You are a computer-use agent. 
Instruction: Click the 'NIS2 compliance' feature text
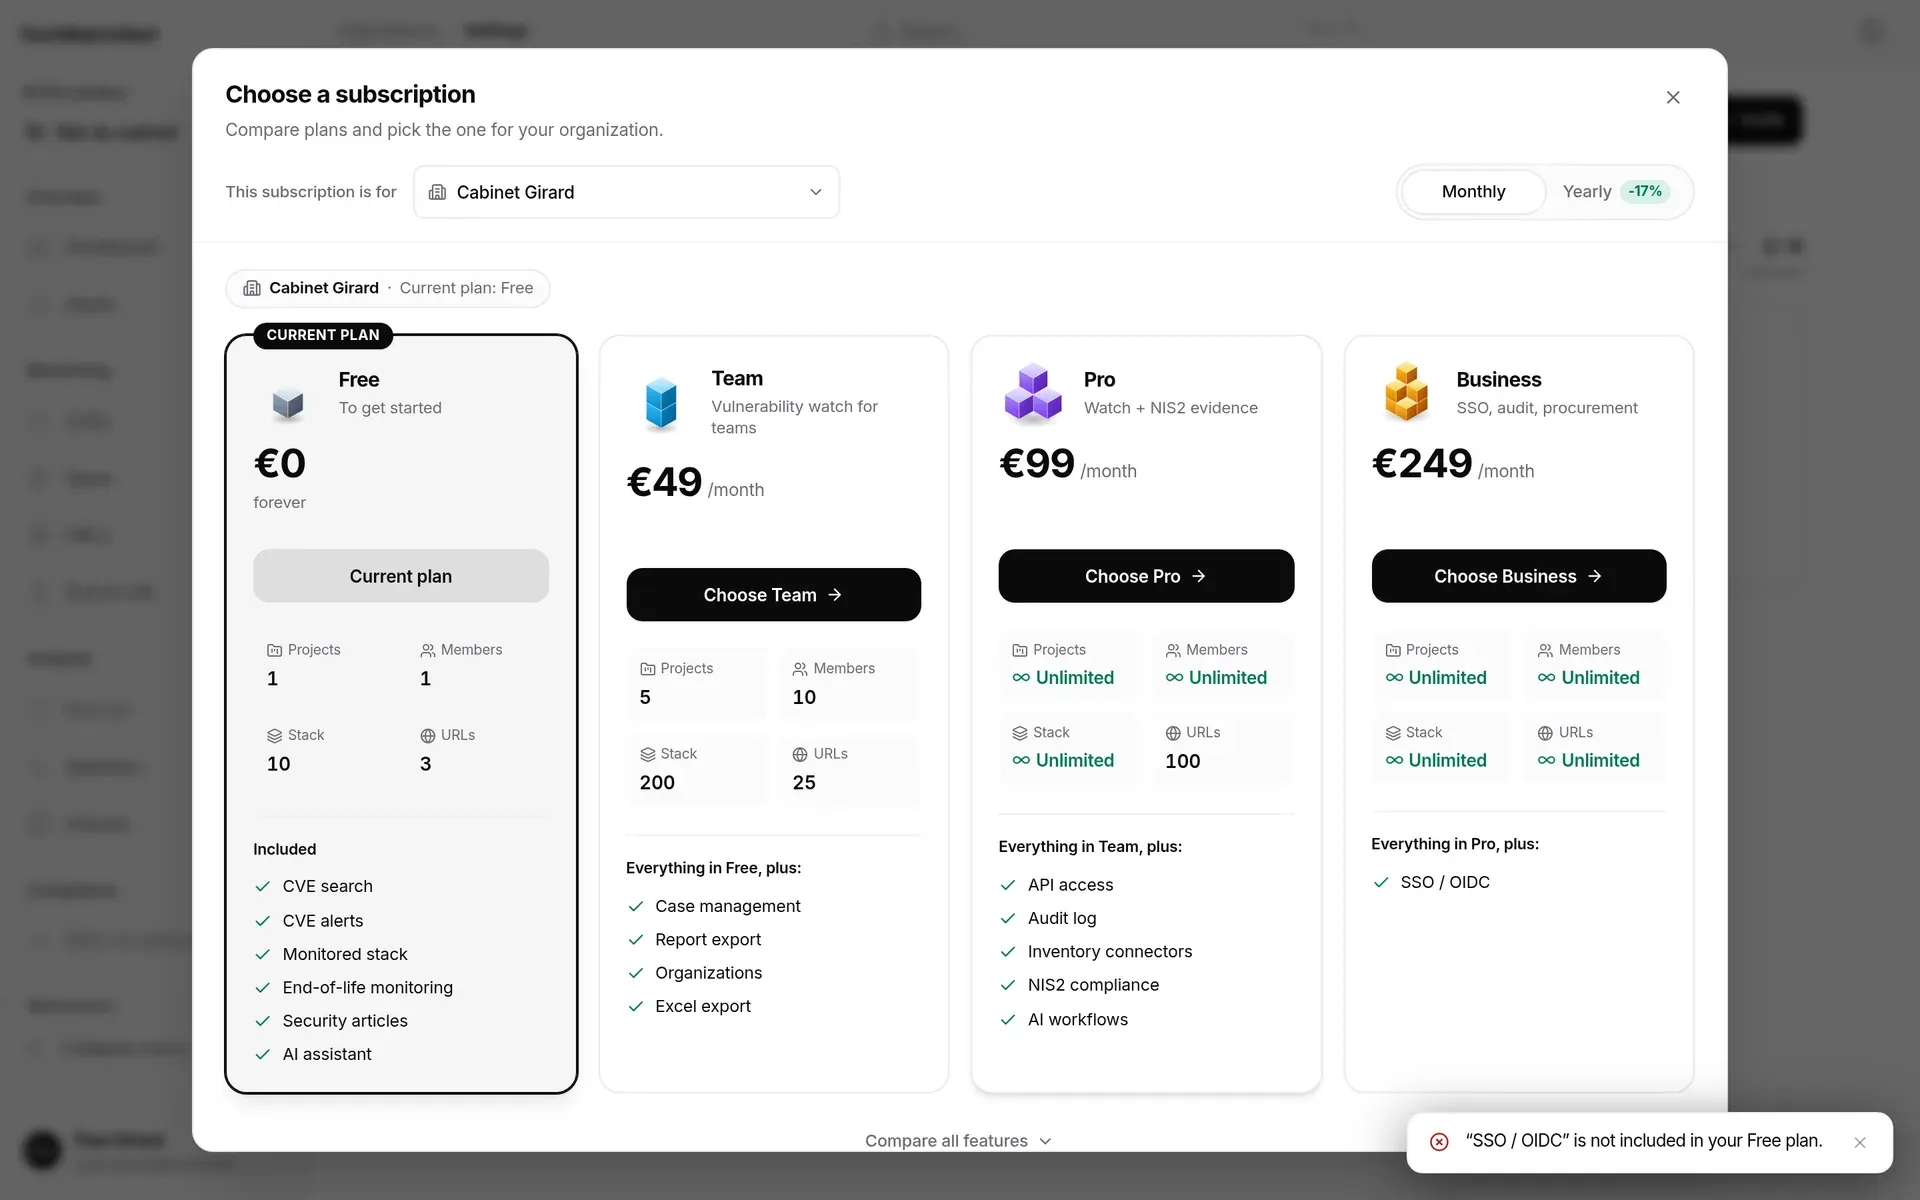[x=1093, y=985]
